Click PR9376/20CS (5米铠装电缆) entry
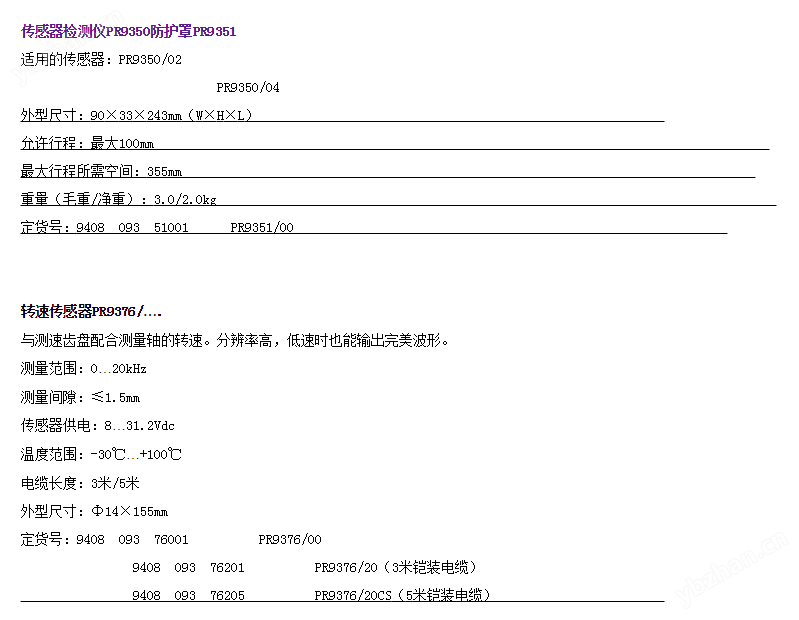 (x=403, y=595)
